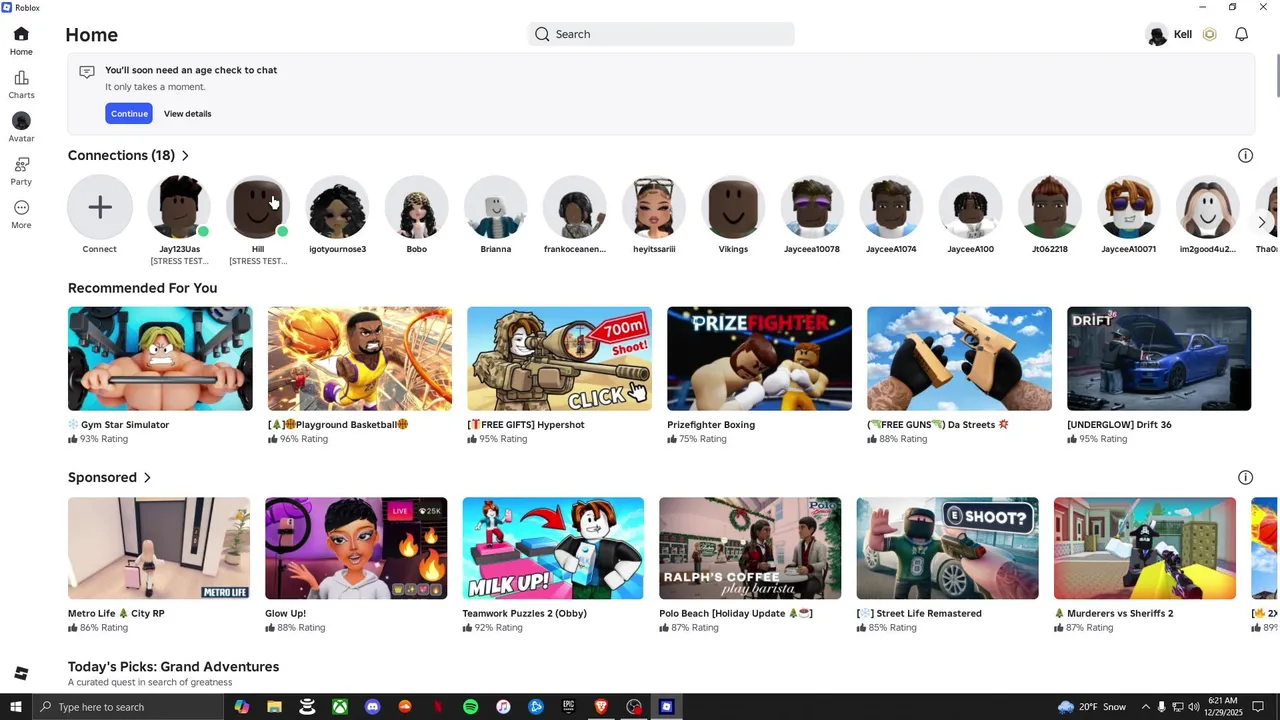Show hidden system tray icons

1145,707
